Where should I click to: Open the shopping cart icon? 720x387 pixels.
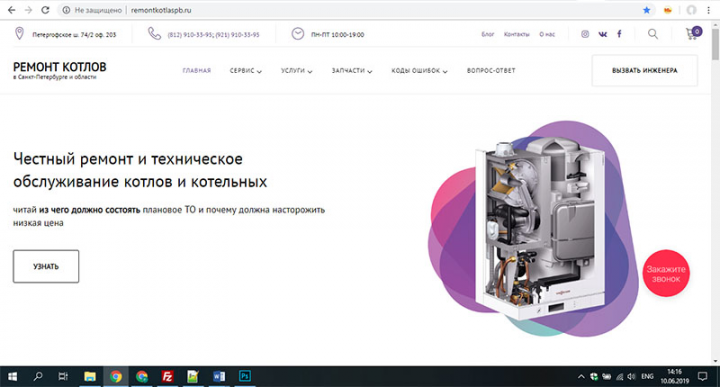click(x=693, y=33)
